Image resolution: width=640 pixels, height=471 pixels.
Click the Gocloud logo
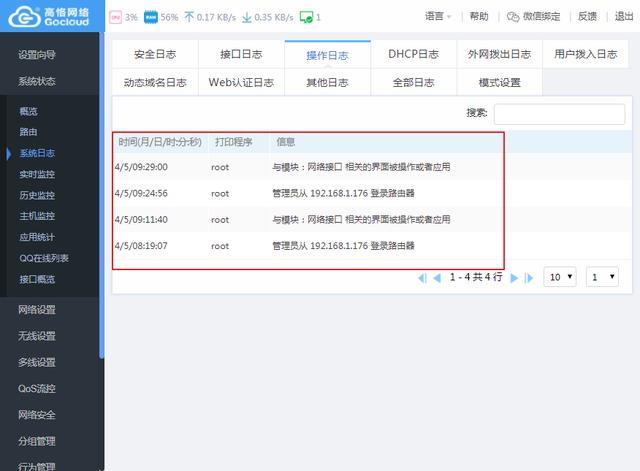click(x=49, y=17)
